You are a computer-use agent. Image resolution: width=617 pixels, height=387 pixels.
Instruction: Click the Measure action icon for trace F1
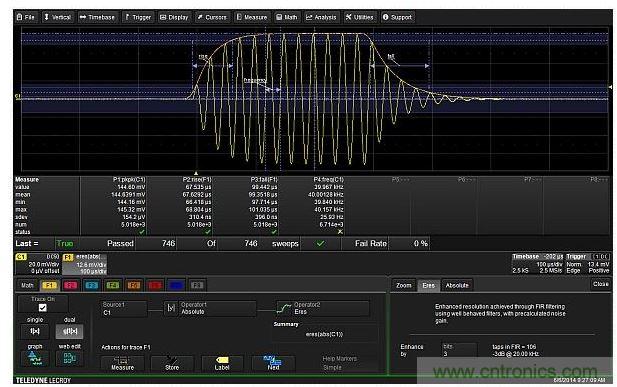pos(122,363)
